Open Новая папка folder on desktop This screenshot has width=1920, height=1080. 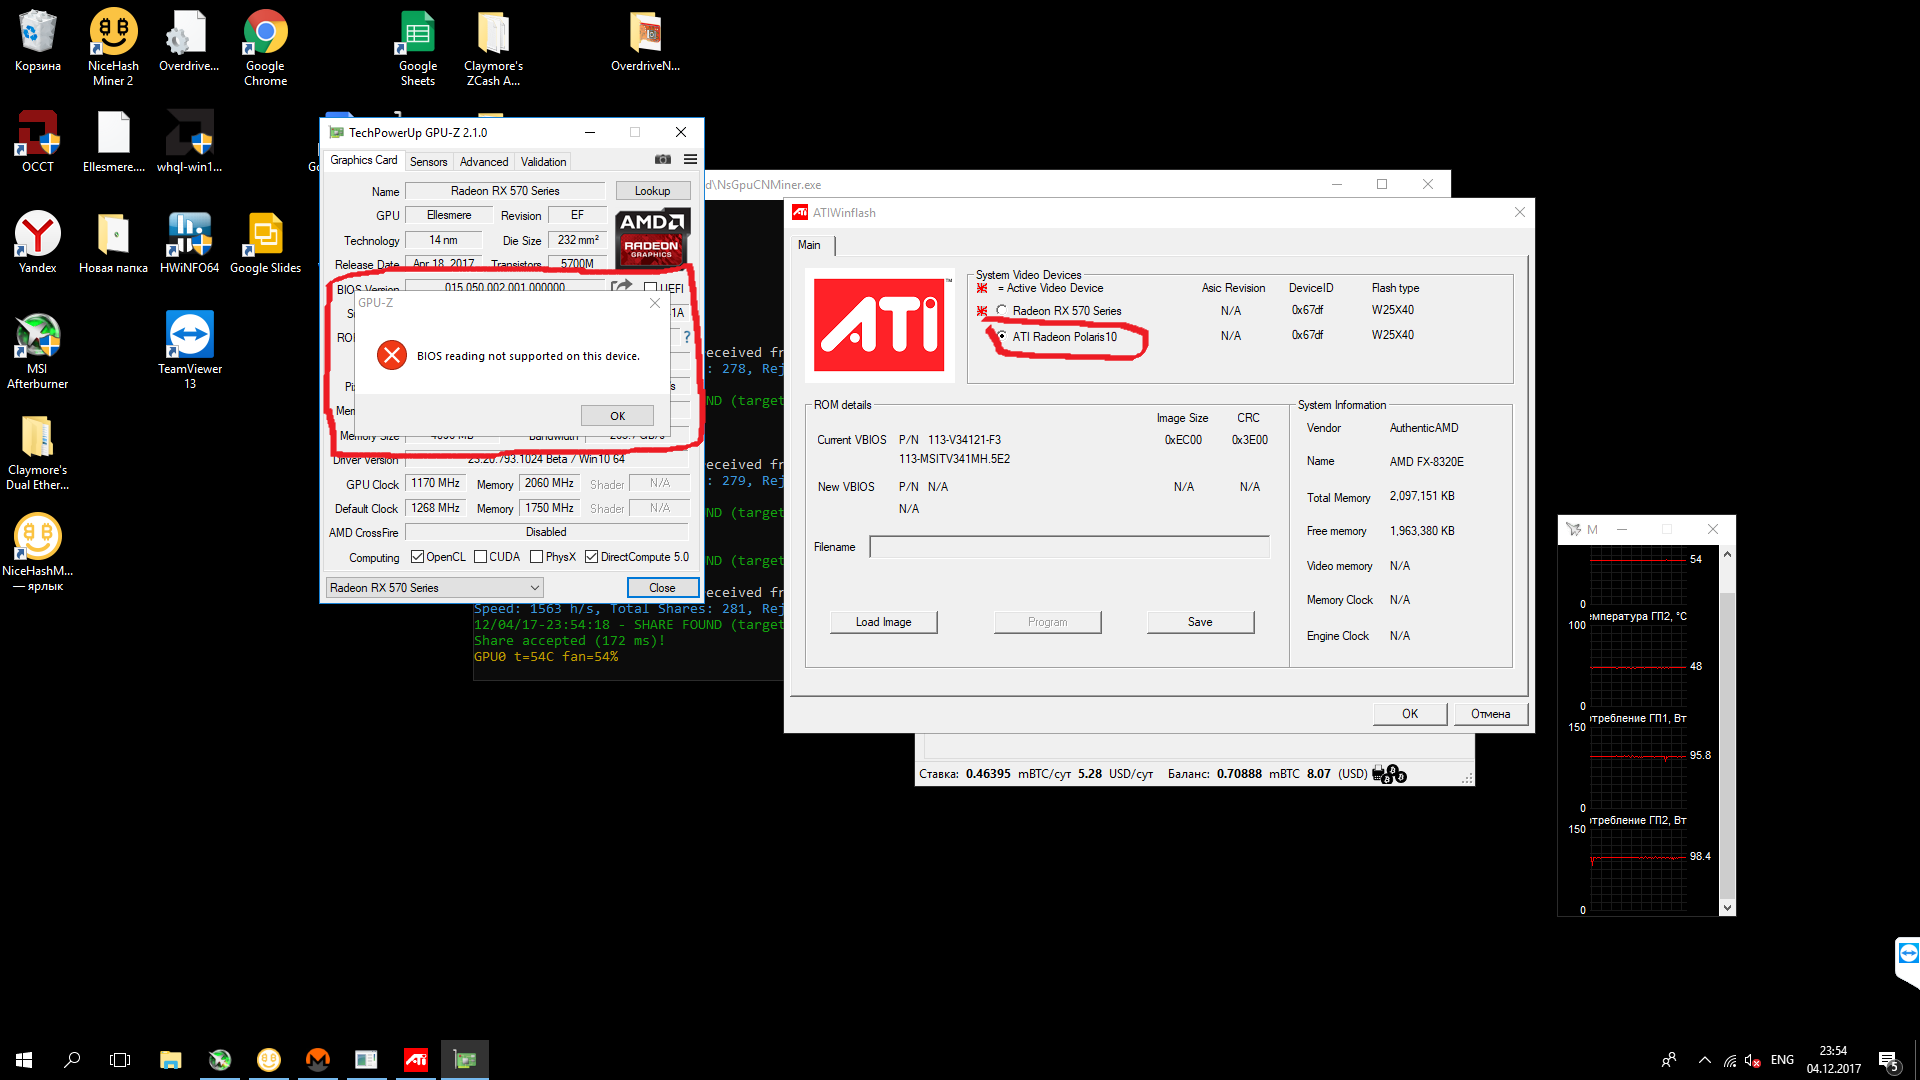(x=113, y=242)
